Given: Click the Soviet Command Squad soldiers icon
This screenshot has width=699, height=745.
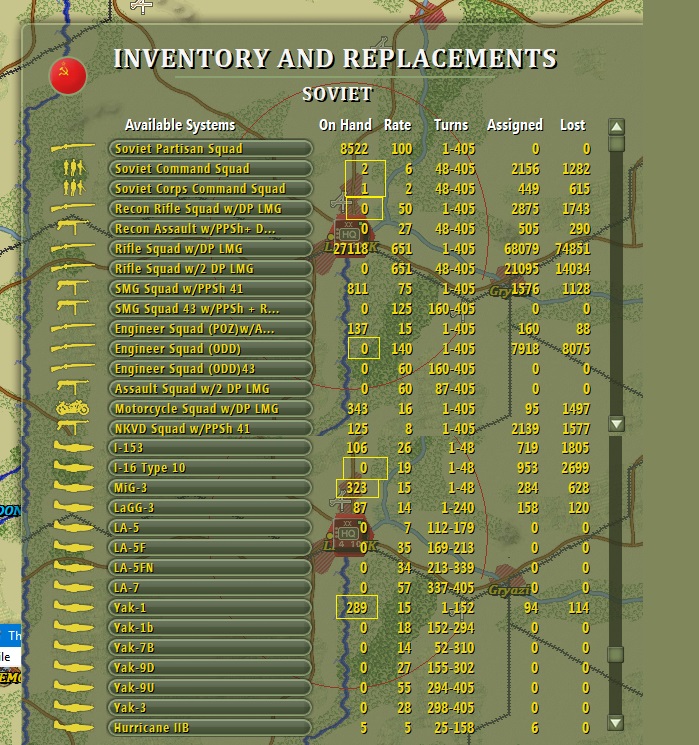Looking at the screenshot, I should click(74, 168).
